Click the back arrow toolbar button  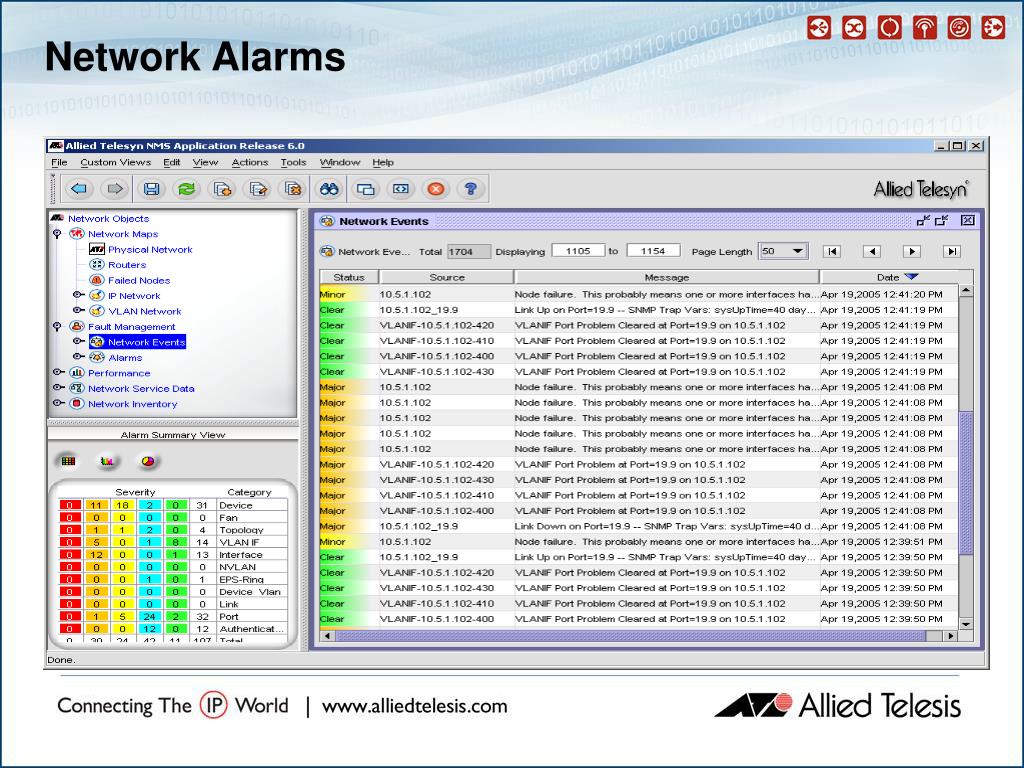pyautogui.click(x=80, y=189)
